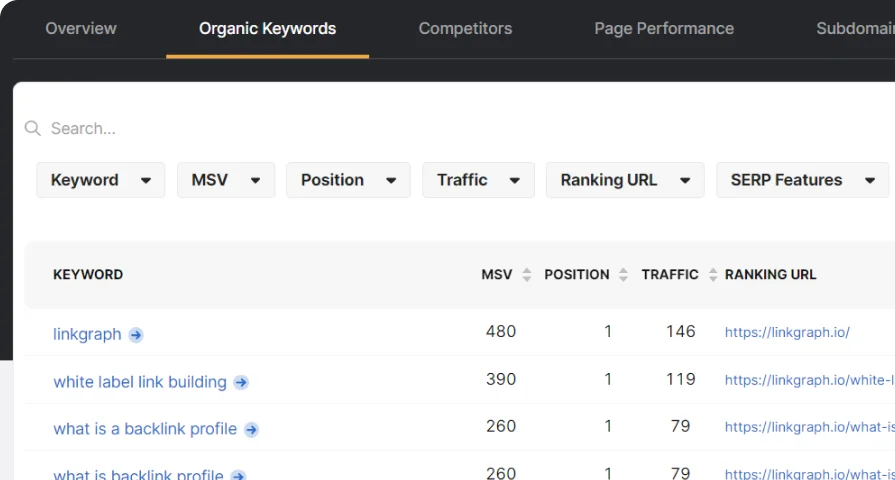Sort table by Position column arrows
Viewport: 895px width, 480px height.
(x=623, y=275)
